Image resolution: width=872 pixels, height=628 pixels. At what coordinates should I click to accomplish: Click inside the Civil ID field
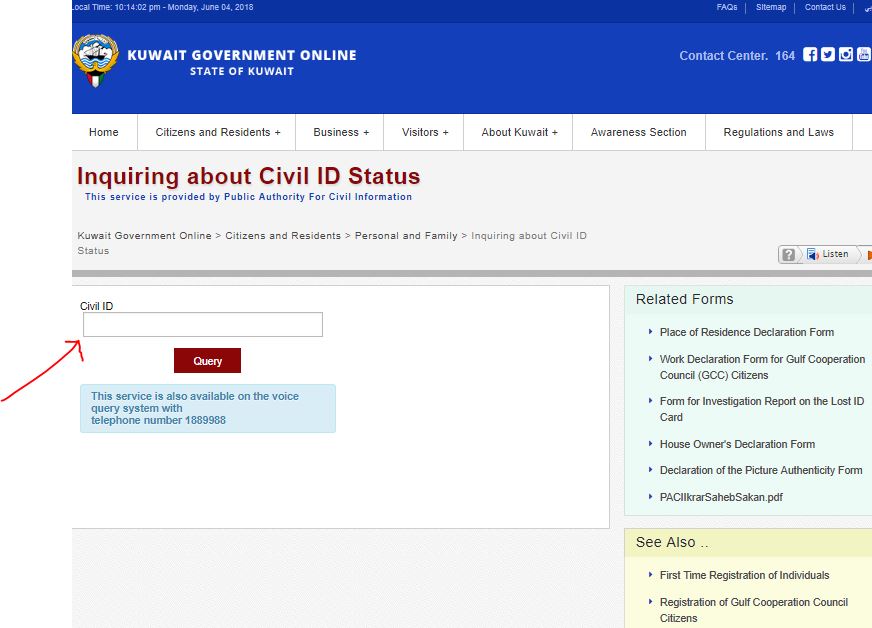click(x=203, y=324)
